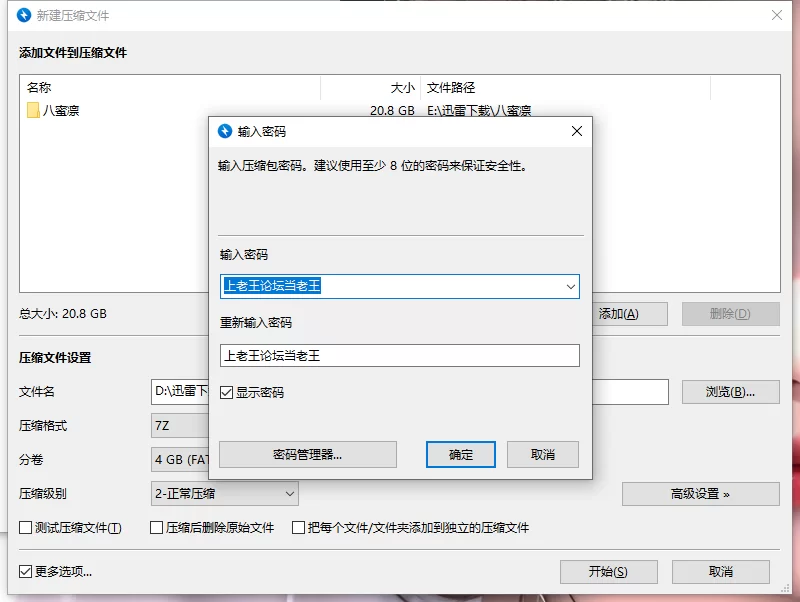Open the 压缩格式 7Z dropdown
800x602 pixels.
pos(180,425)
